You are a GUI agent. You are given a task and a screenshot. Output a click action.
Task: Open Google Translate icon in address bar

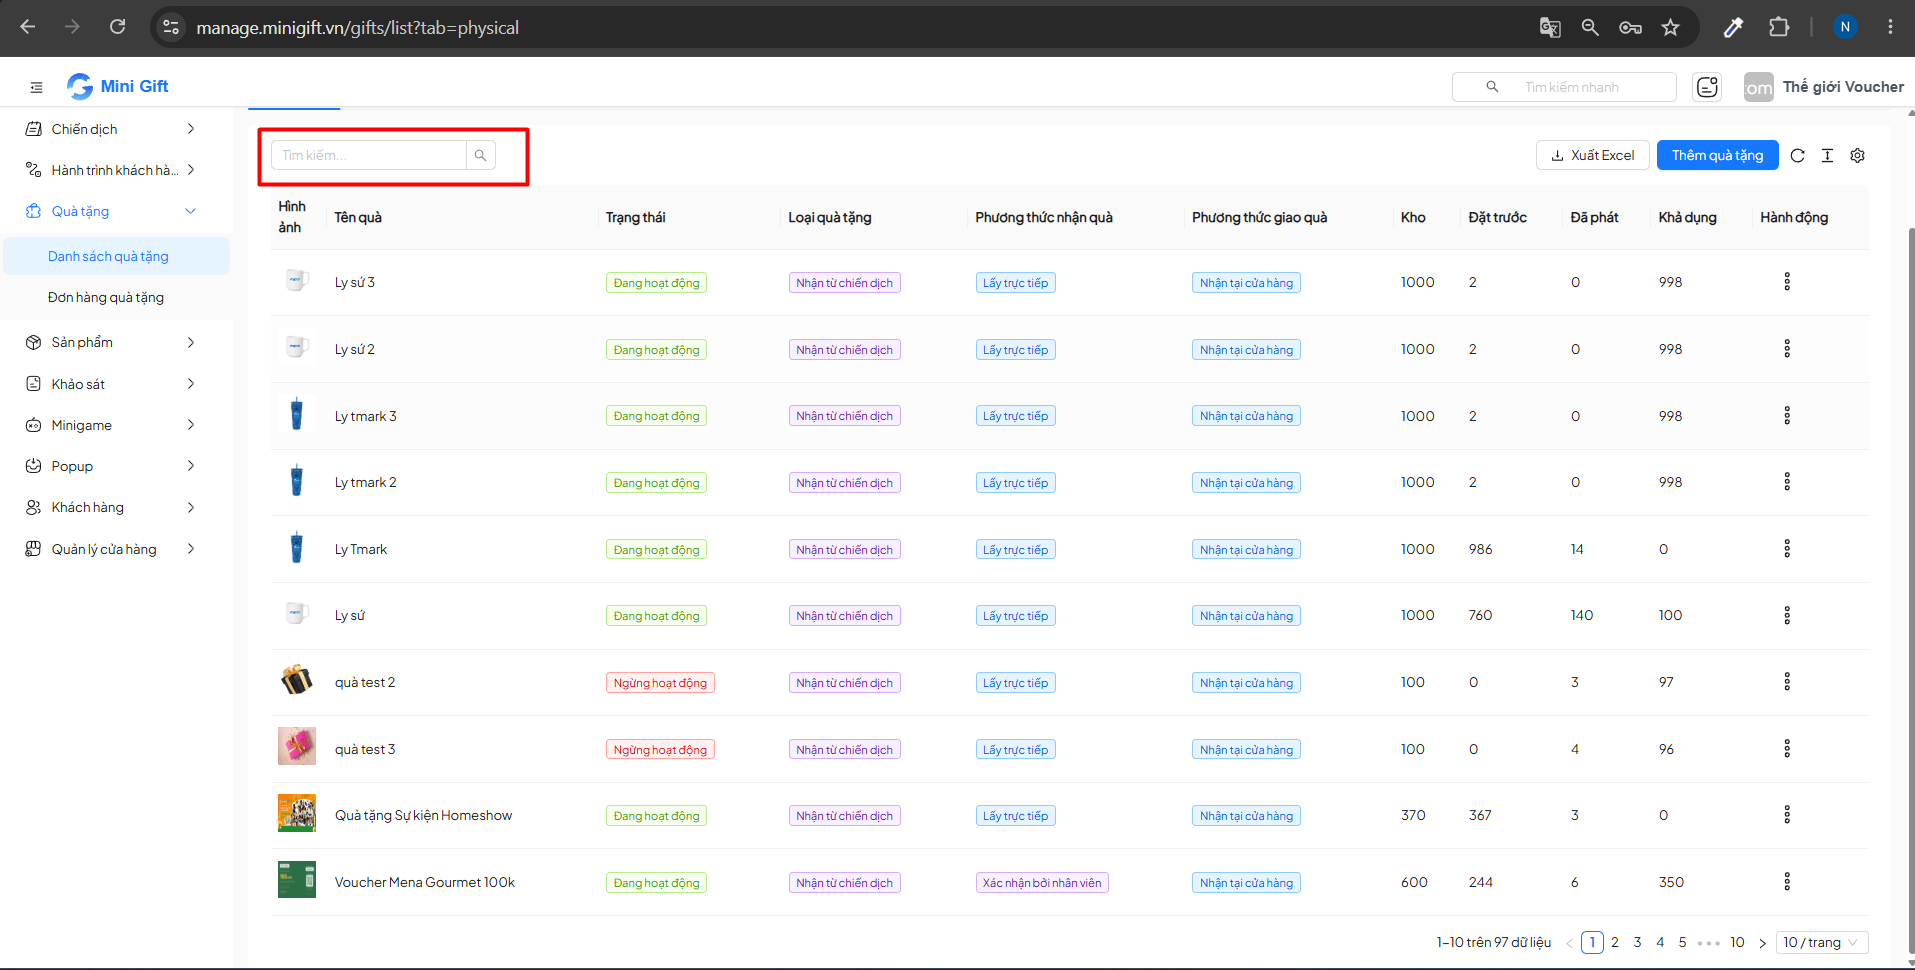click(1550, 27)
